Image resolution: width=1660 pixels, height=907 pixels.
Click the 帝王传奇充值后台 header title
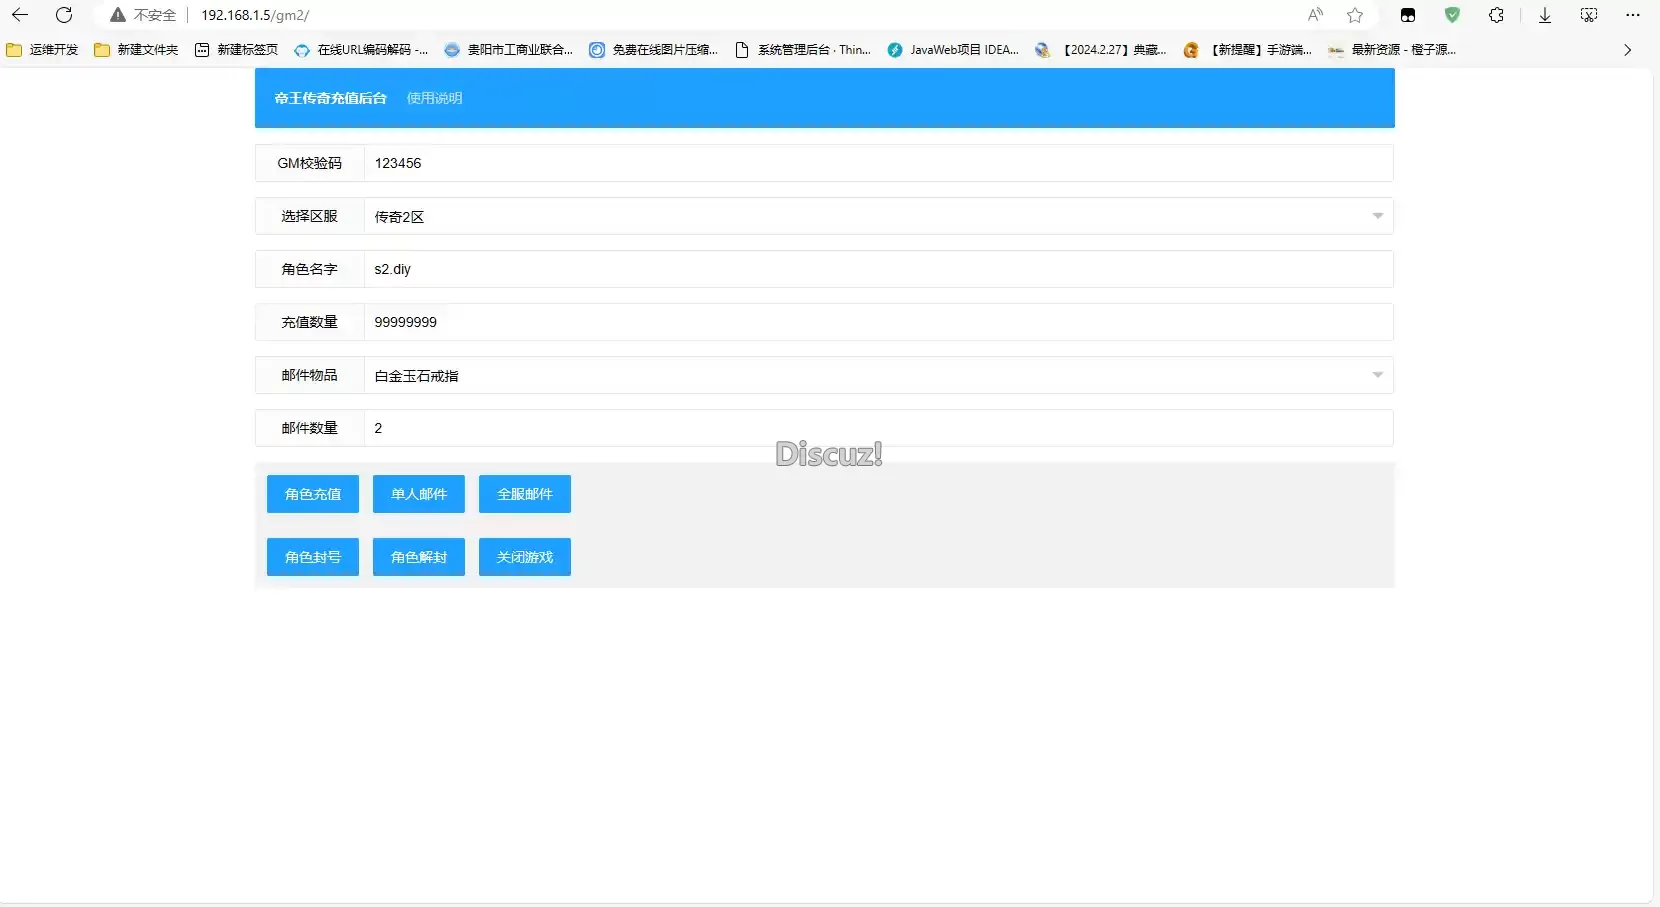click(x=330, y=98)
